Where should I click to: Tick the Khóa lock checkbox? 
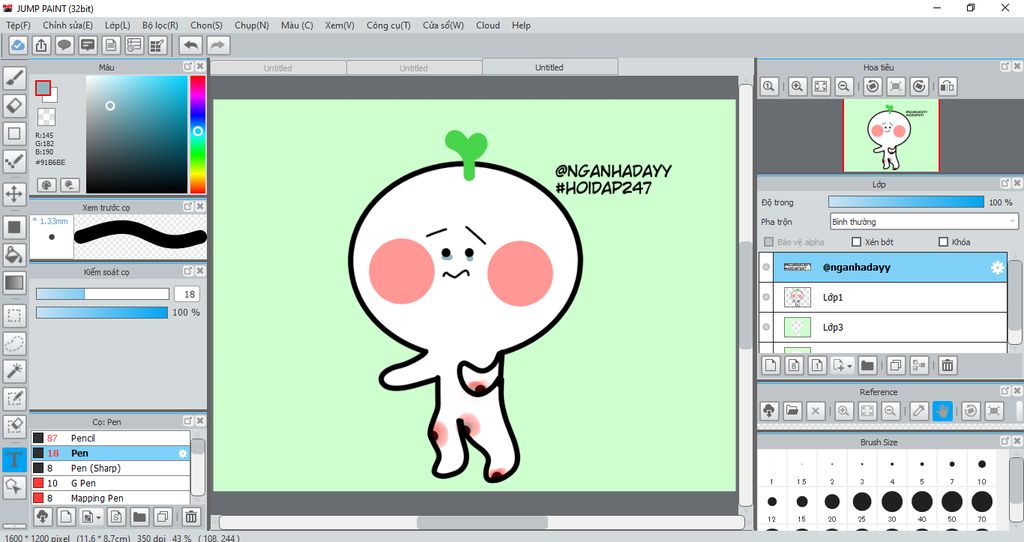click(x=943, y=242)
